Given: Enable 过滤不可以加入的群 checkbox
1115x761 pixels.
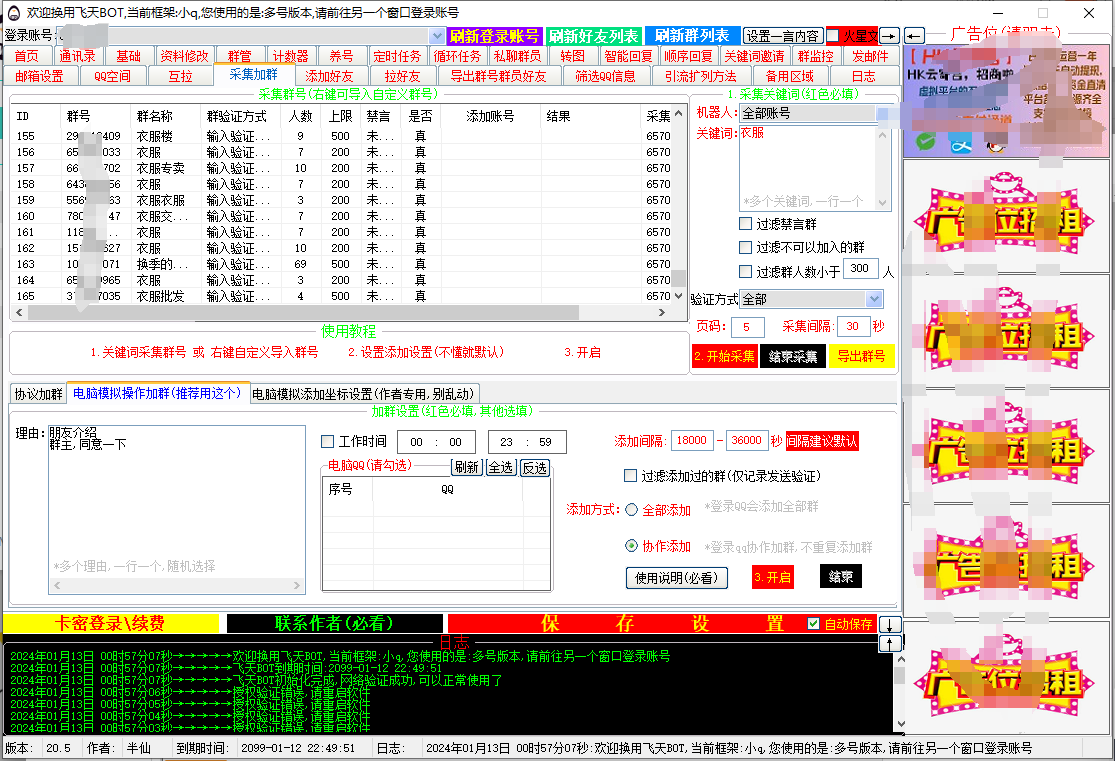Looking at the screenshot, I should pos(745,248).
